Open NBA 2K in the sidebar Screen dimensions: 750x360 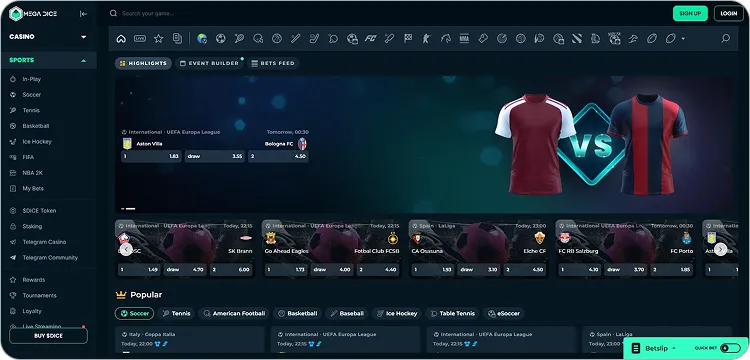tap(33, 173)
